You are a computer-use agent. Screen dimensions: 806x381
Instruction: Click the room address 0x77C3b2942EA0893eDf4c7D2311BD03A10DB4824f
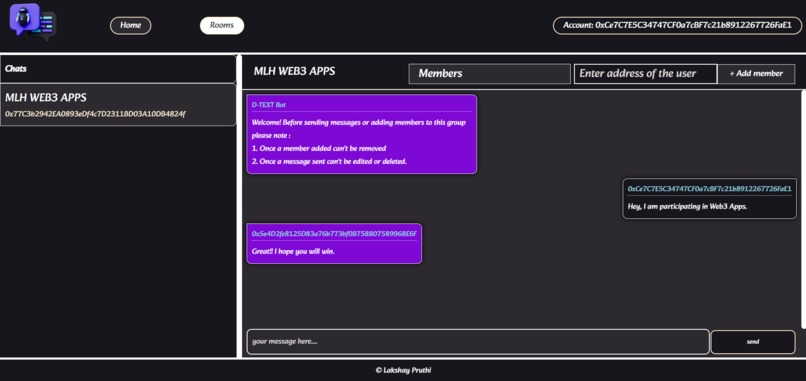tap(95, 114)
